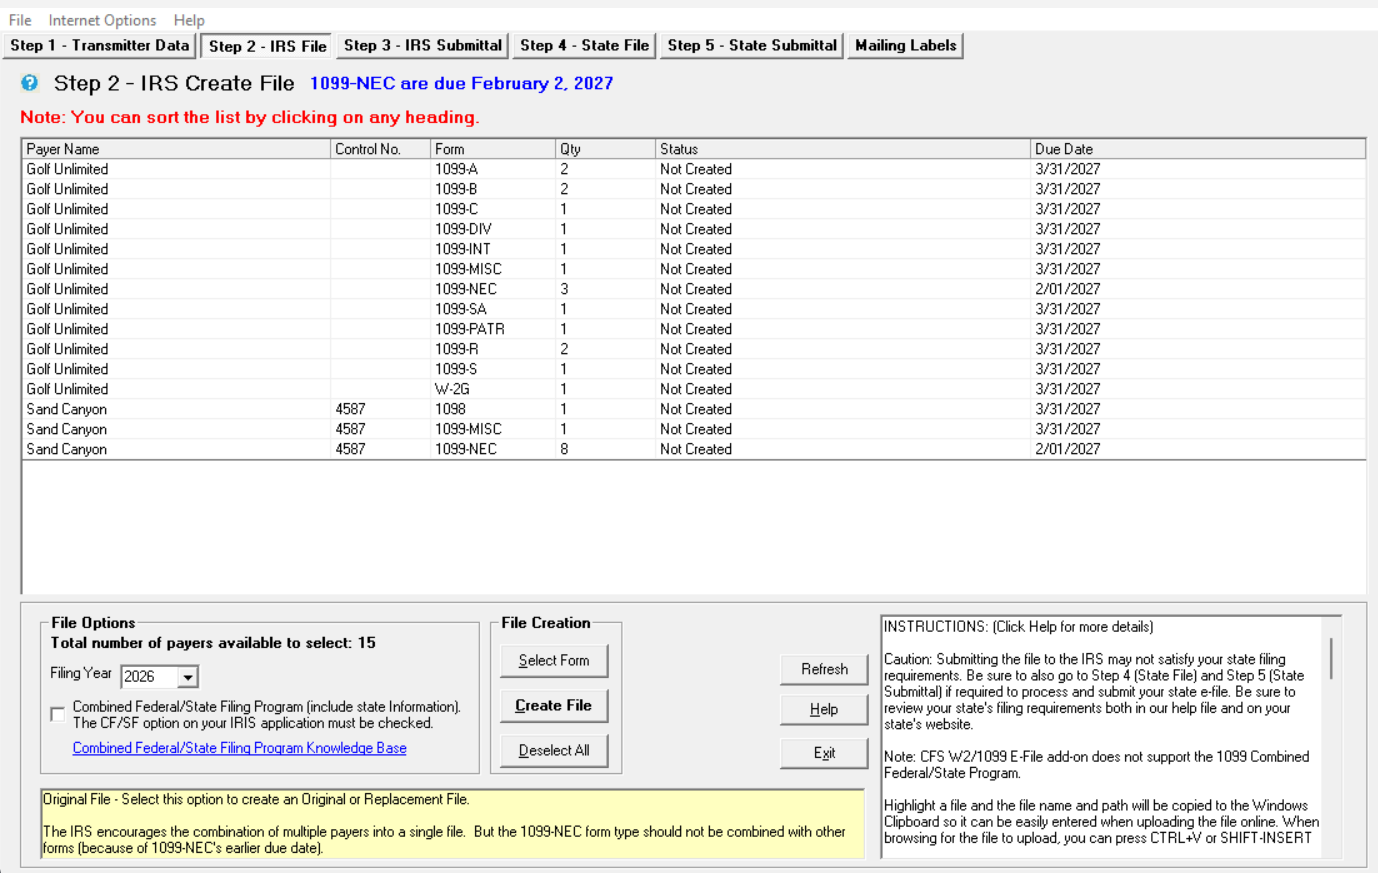Click control number 4587 in the 1098 row

[350, 409]
